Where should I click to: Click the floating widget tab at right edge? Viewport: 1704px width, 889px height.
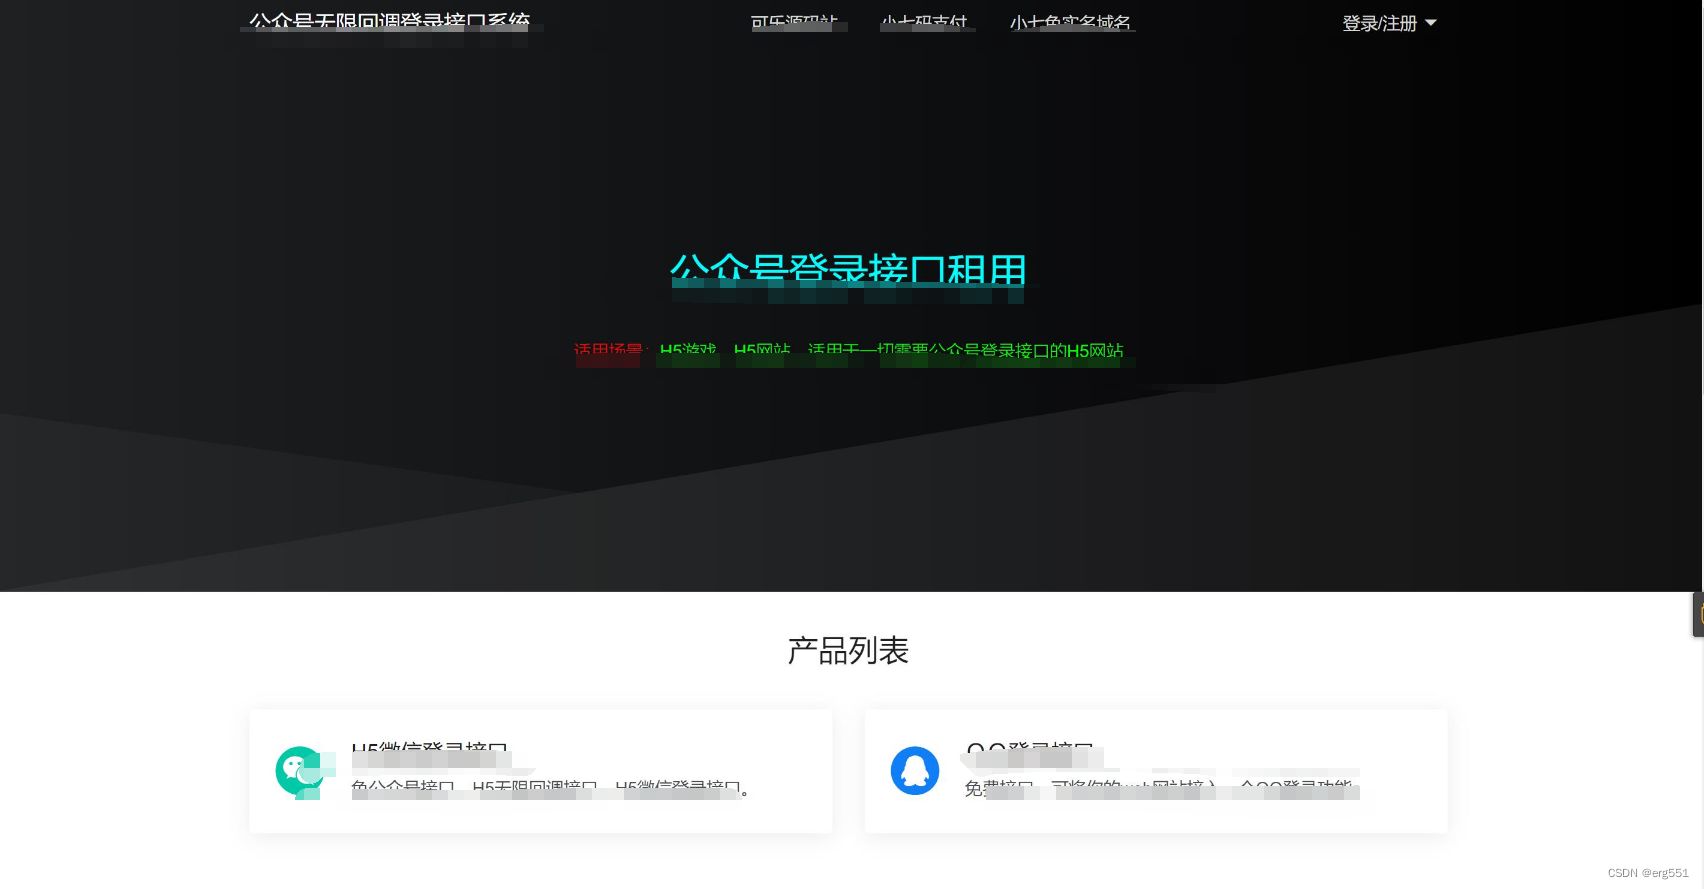[1698, 614]
